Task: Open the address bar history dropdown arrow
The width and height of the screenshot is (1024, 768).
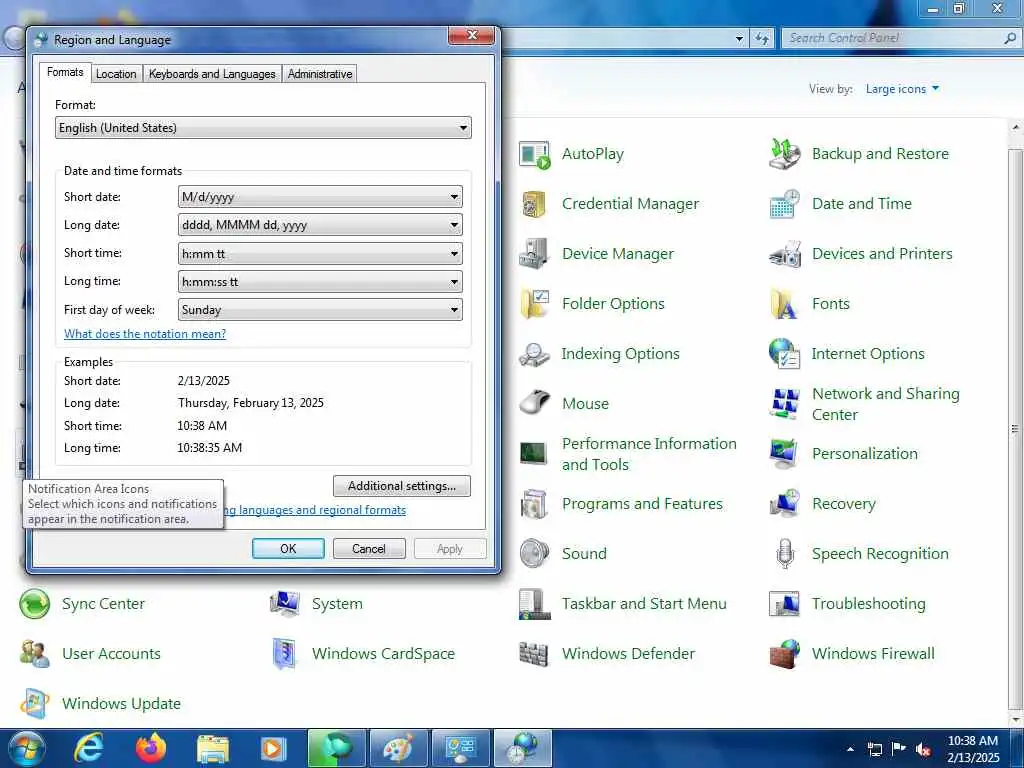Action: click(x=739, y=39)
